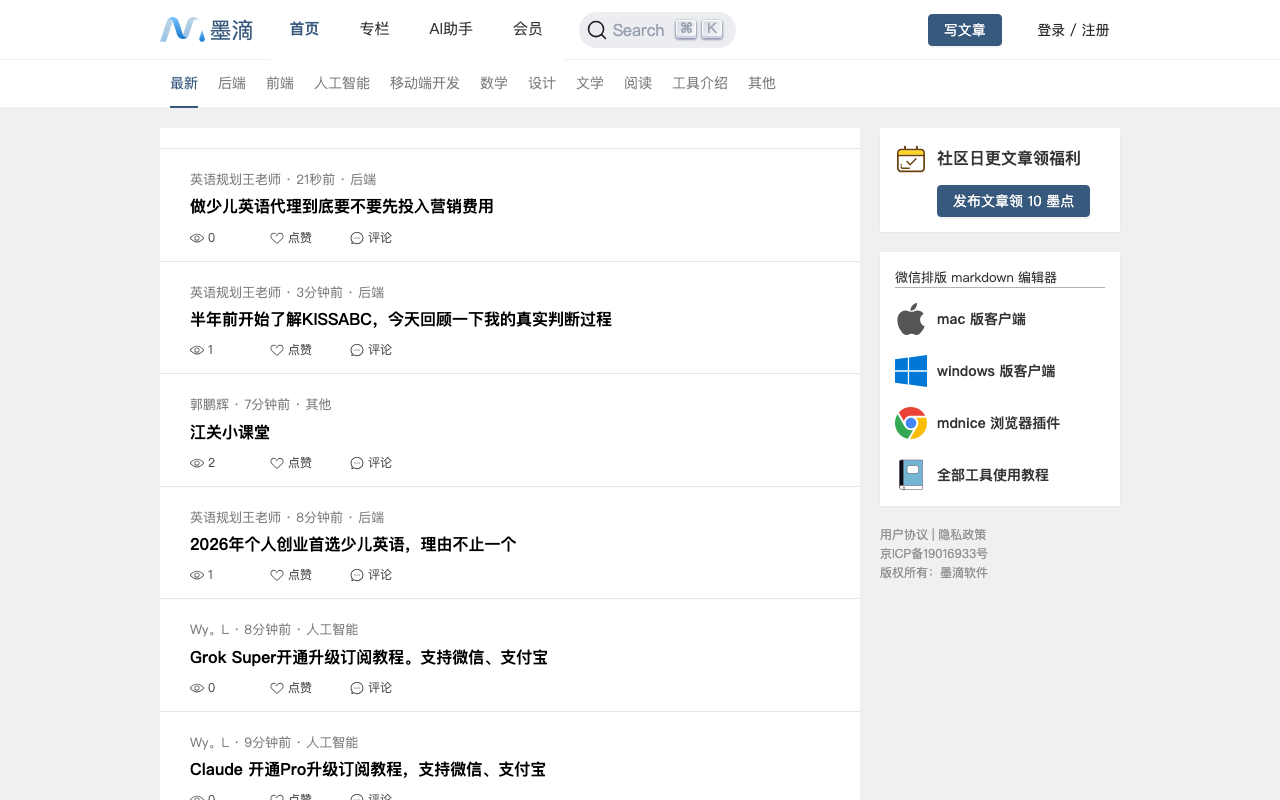
Task: Click the Apple icon for mac client
Action: pos(911,319)
